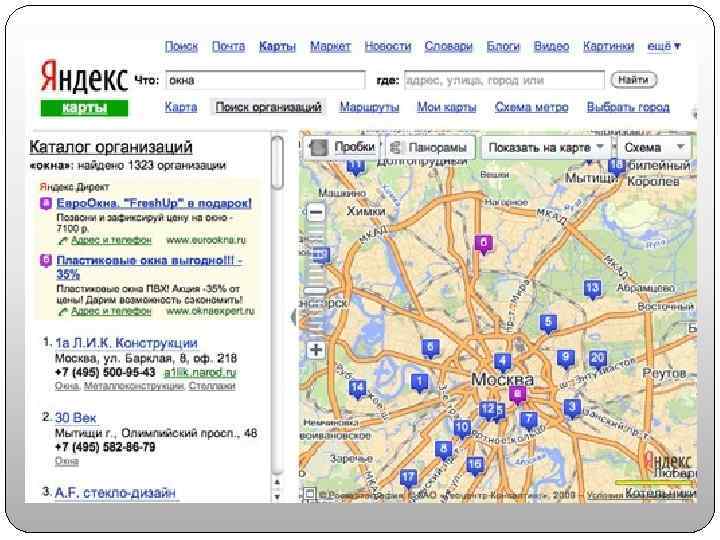Image resolution: width=720 pixels, height=540 pixels.
Task: Collapse the results panel with the divider handle
Action: click(294, 317)
